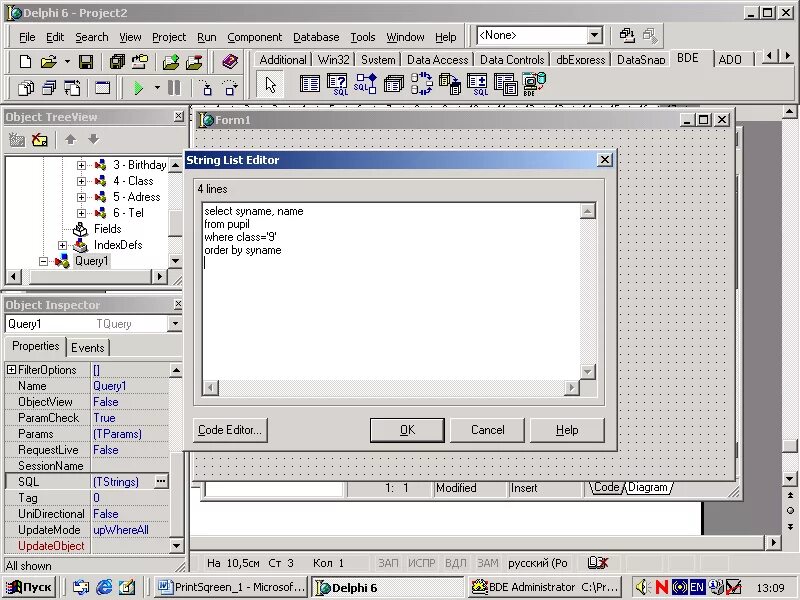Click the Save Current Desktop icon

[627, 35]
